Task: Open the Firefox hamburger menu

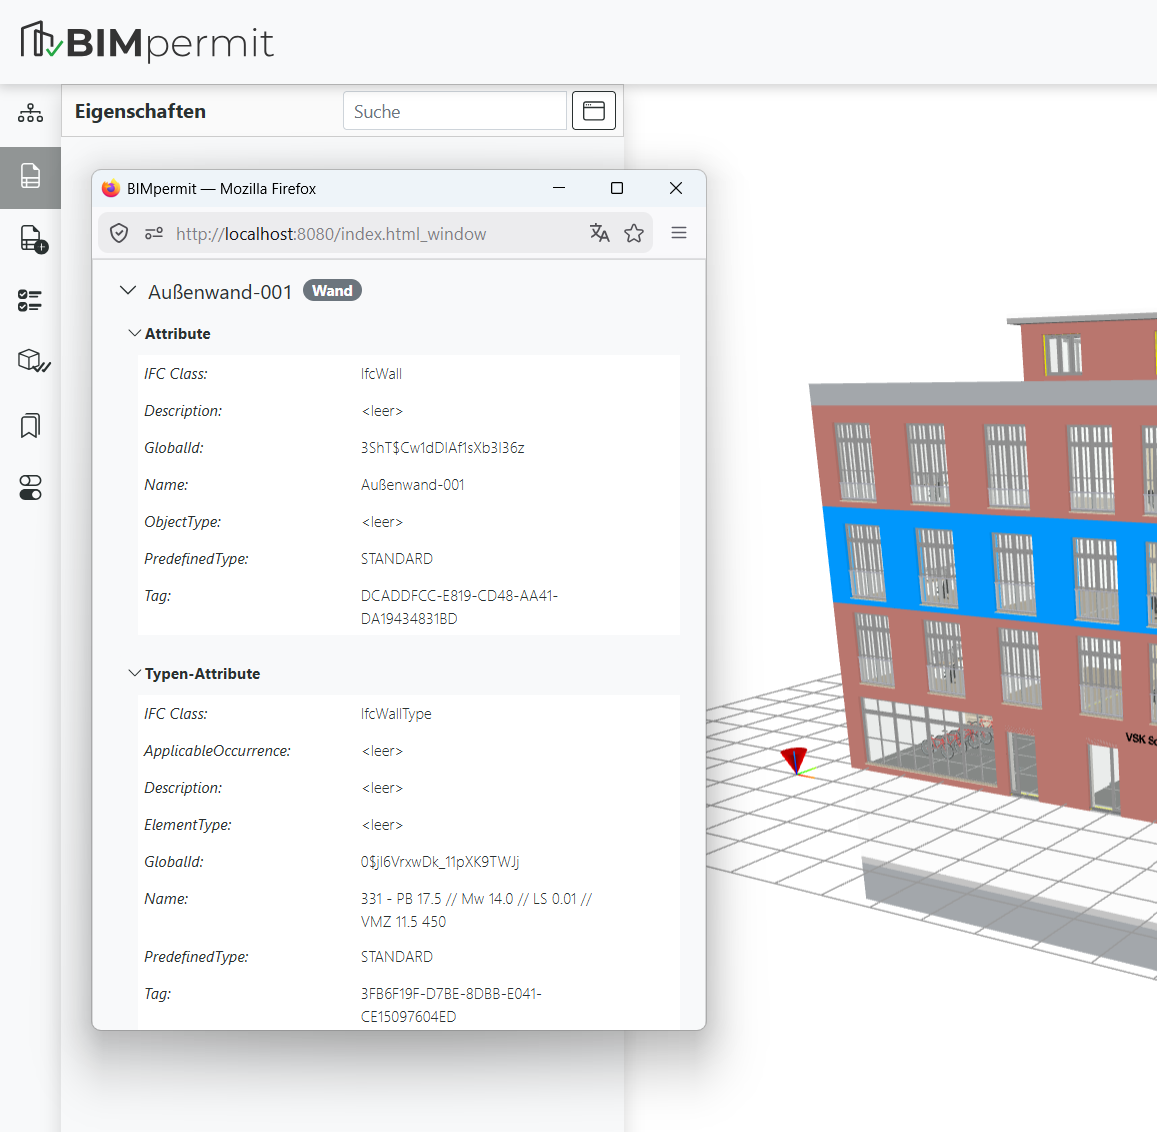Action: coord(679,233)
